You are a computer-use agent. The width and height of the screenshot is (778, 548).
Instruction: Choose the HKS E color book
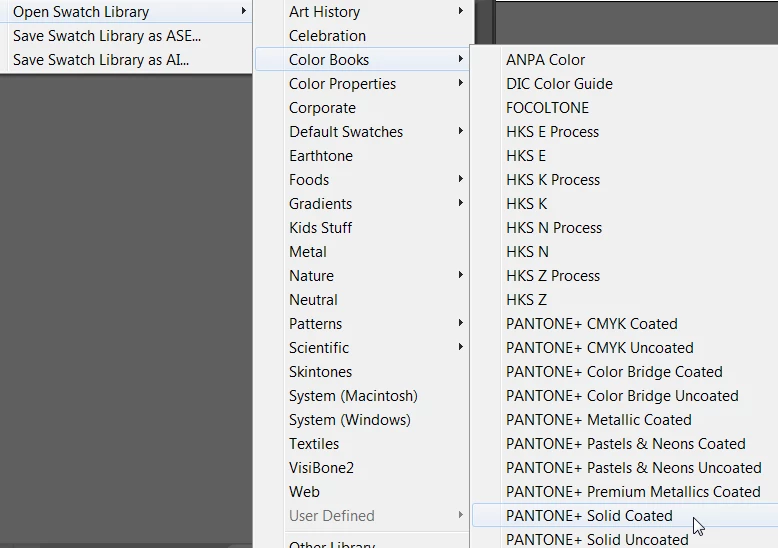pos(625,156)
